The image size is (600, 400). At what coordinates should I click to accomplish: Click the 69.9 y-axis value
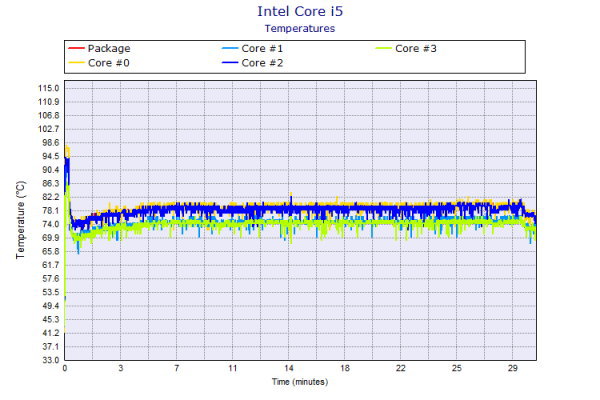51,238
